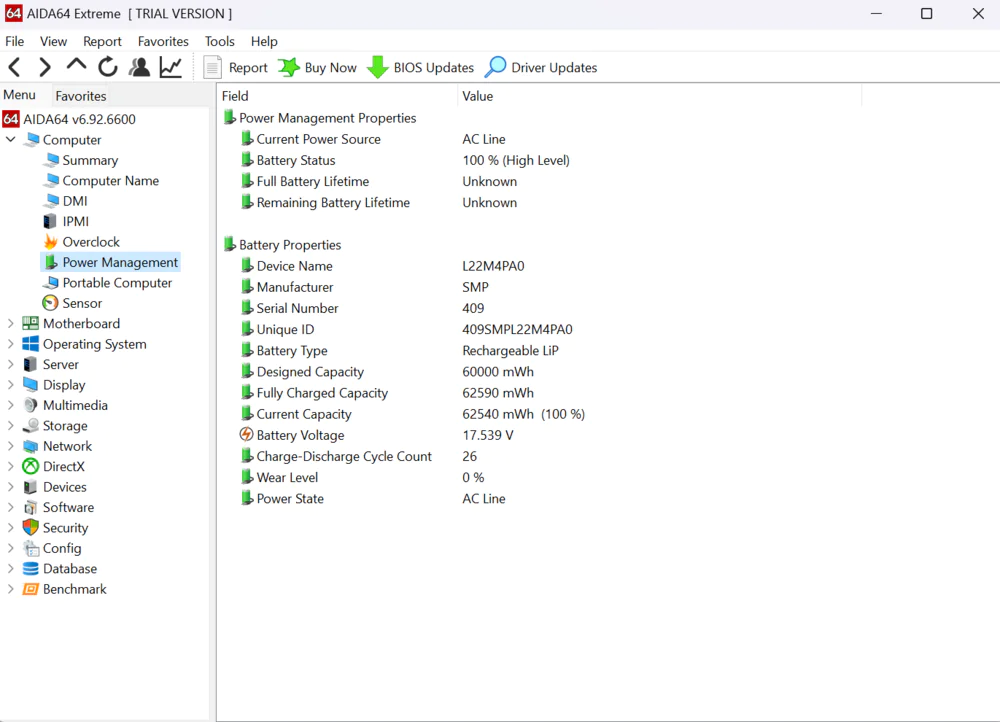Viewport: 1000px width, 722px height.
Task: Expand the Motherboard node
Action: pos(11,323)
